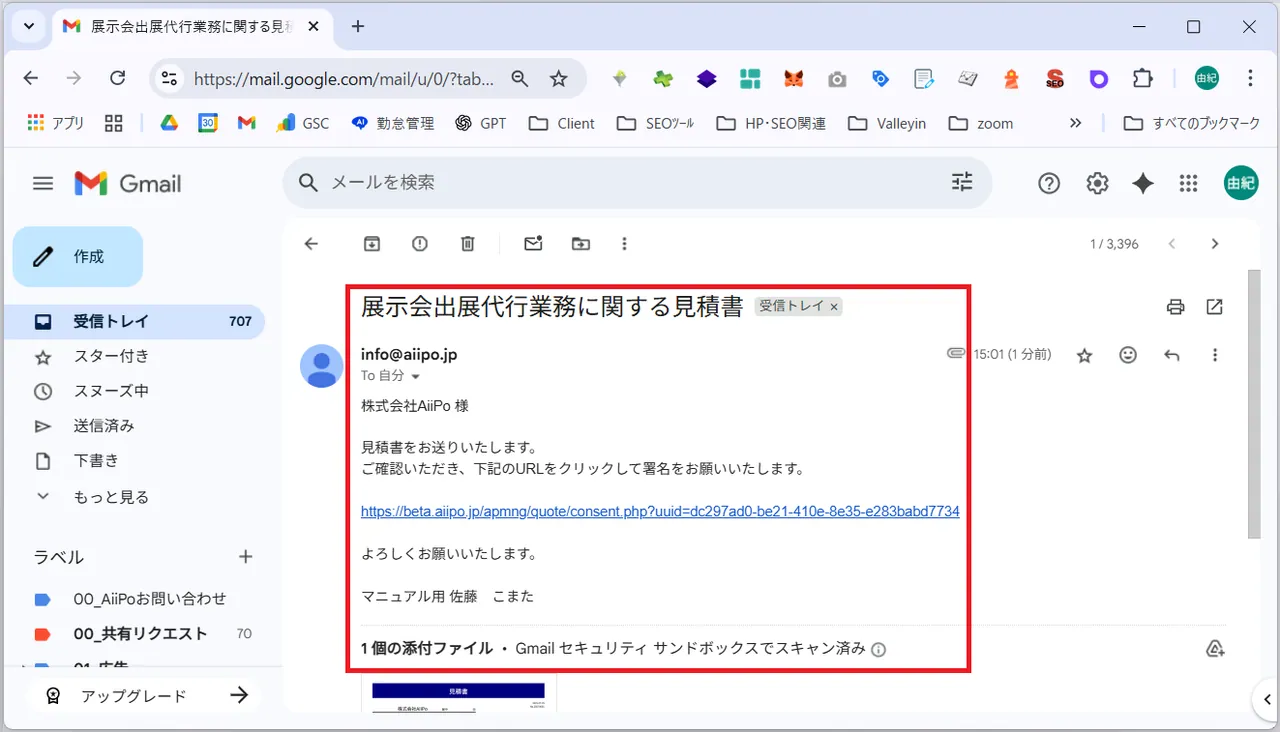Expand もっと見る in the sidebar
Viewport: 1280px width, 732px height.
(111, 497)
